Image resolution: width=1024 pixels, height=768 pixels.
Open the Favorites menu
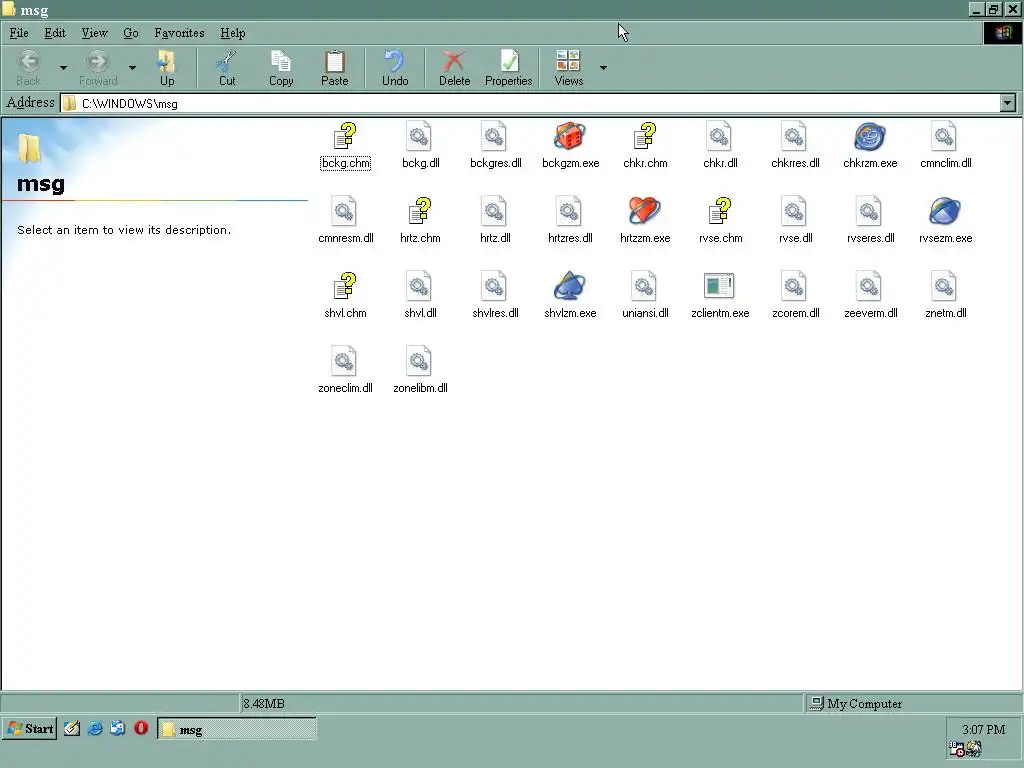pyautogui.click(x=179, y=33)
